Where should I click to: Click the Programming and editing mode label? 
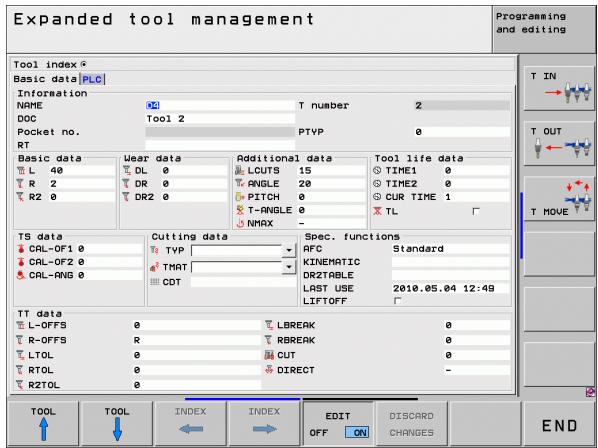click(x=530, y=23)
